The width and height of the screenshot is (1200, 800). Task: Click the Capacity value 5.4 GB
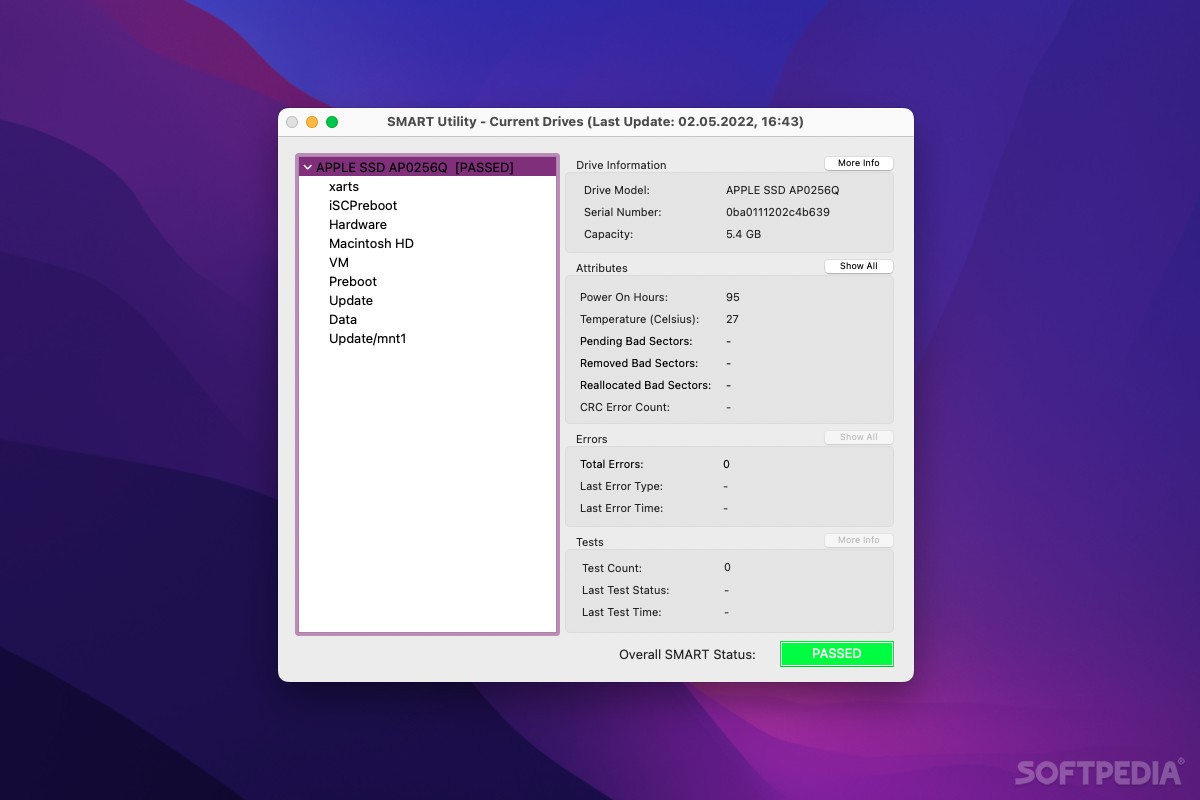coord(744,234)
